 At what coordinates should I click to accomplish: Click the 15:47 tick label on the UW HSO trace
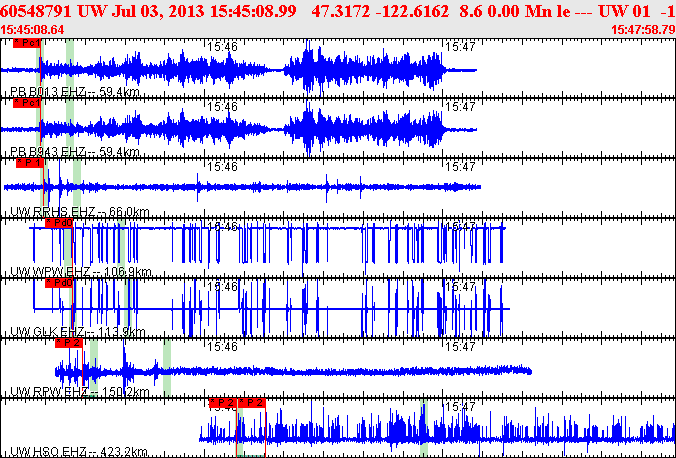pos(458,407)
